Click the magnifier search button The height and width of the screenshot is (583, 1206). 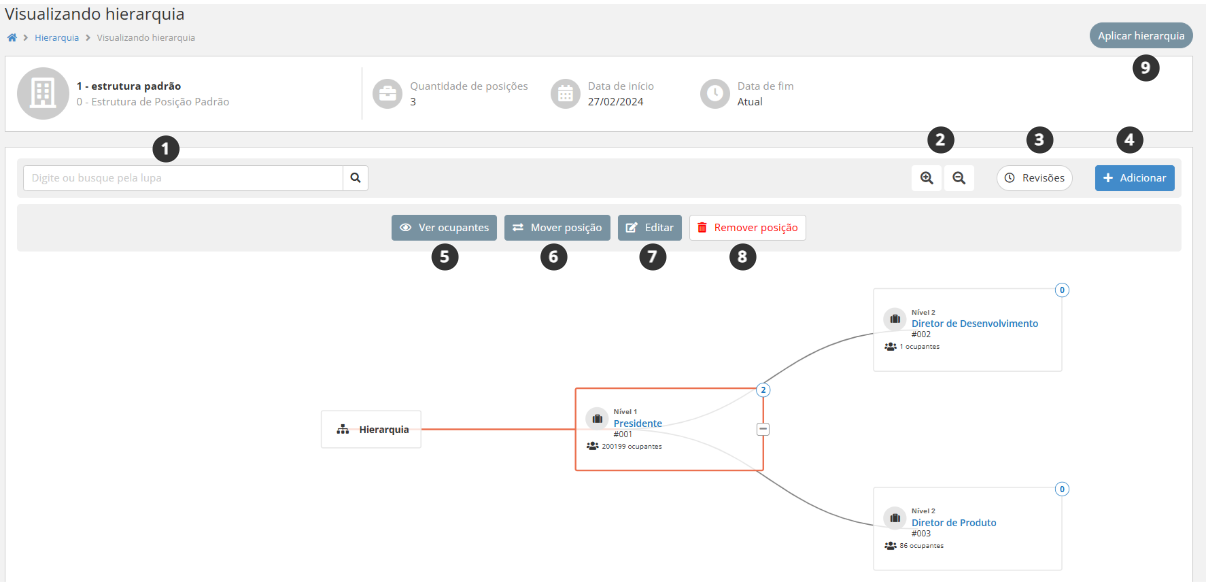(x=355, y=178)
